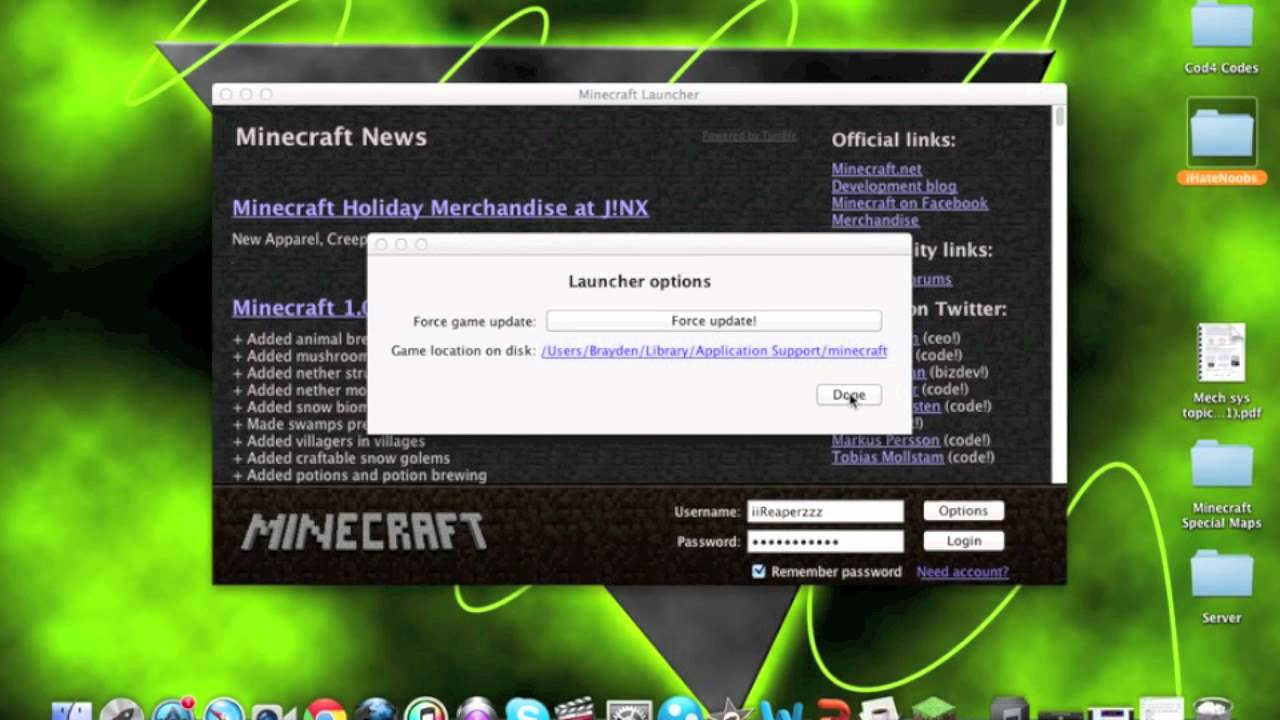
Task: Open the Development blog link
Action: 894,186
